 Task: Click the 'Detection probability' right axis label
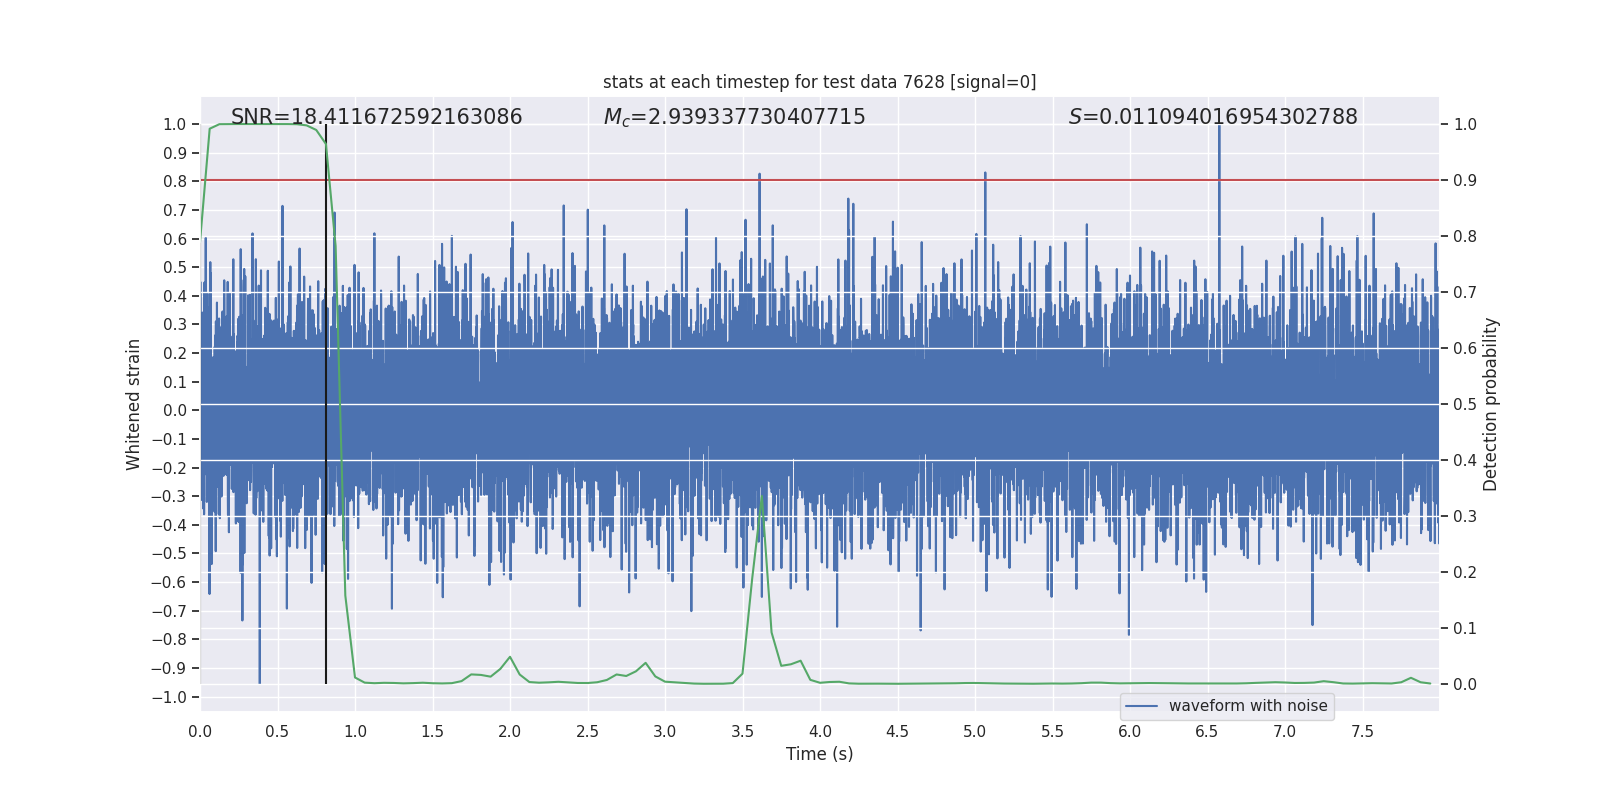click(1490, 404)
